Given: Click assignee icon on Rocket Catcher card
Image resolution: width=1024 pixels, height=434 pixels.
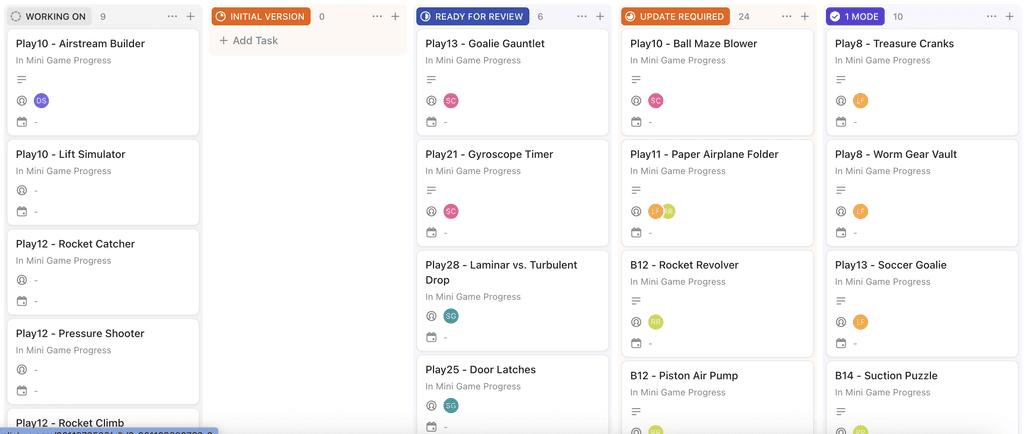Looking at the screenshot, I should [22, 280].
